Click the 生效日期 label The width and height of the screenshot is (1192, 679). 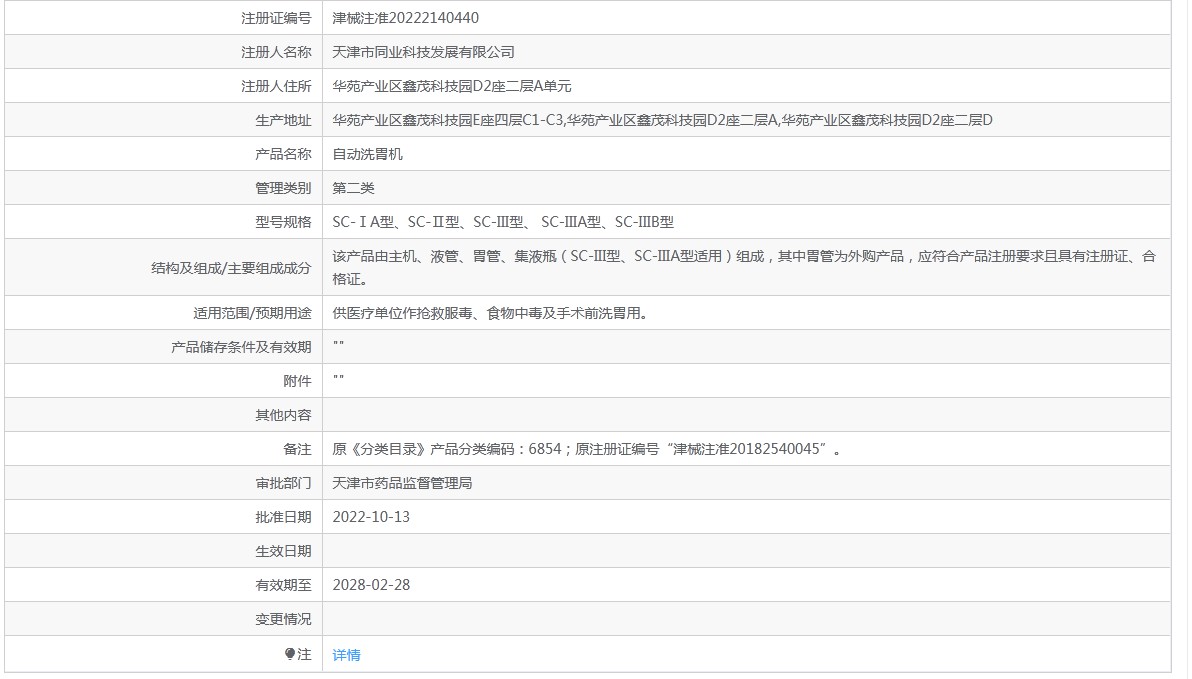(283, 551)
